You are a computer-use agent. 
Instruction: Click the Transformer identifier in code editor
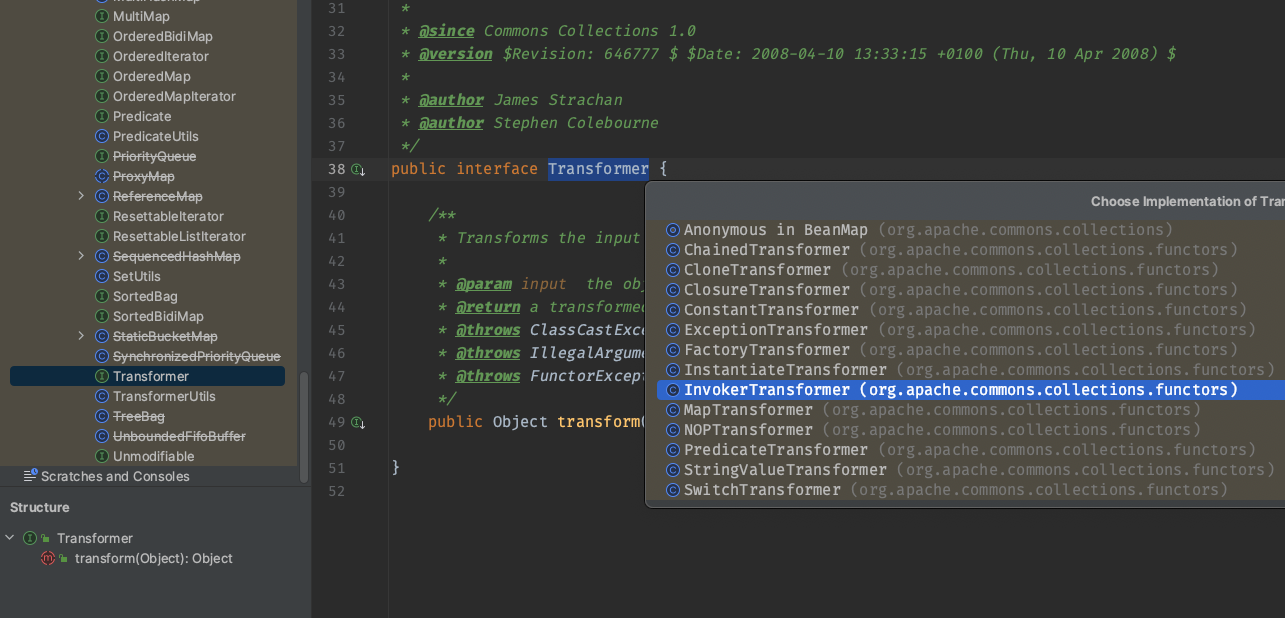[598, 169]
